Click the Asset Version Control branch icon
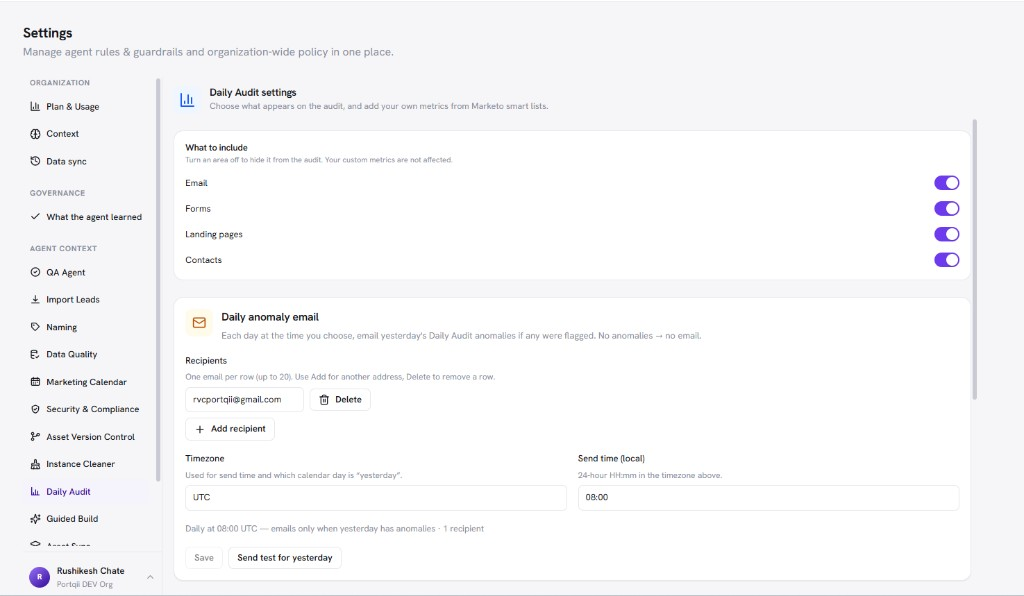 click(35, 437)
